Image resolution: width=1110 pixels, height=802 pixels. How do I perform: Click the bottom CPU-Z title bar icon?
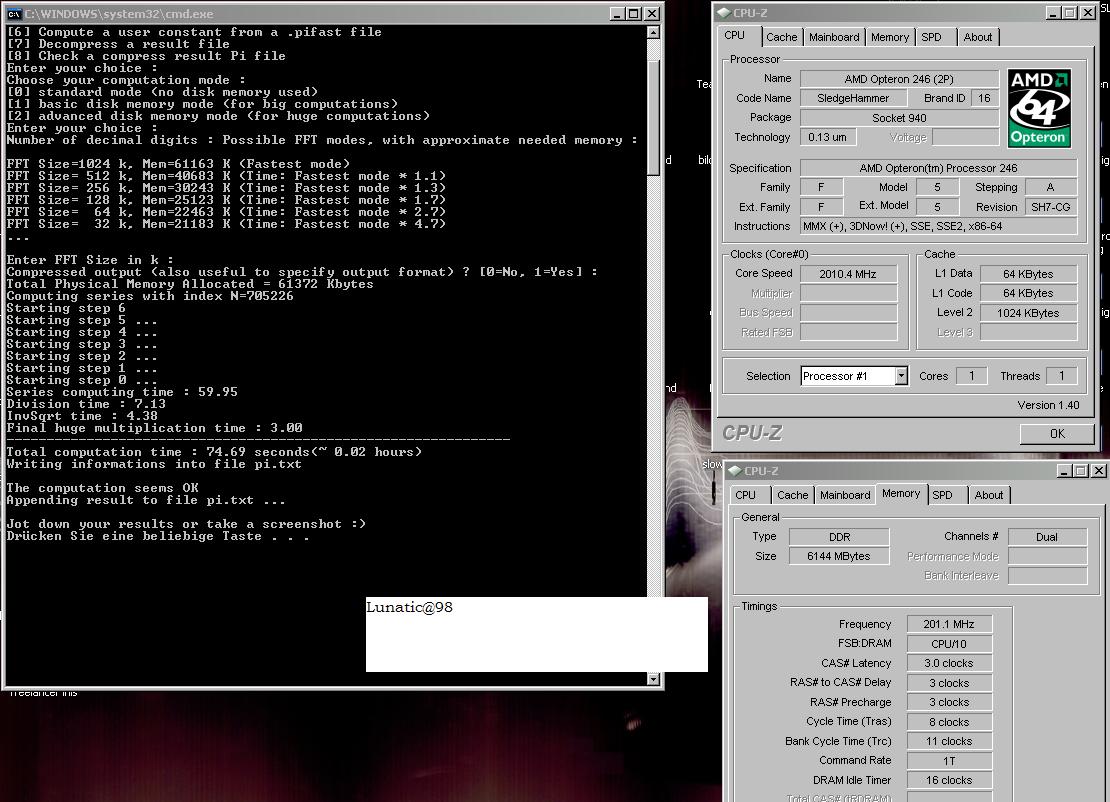point(735,471)
